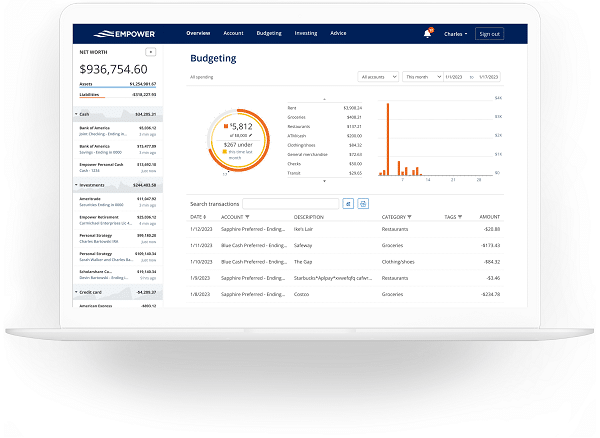Screen dimensions: 600x438
Task: Click the print transactions icon
Action: coord(363,203)
